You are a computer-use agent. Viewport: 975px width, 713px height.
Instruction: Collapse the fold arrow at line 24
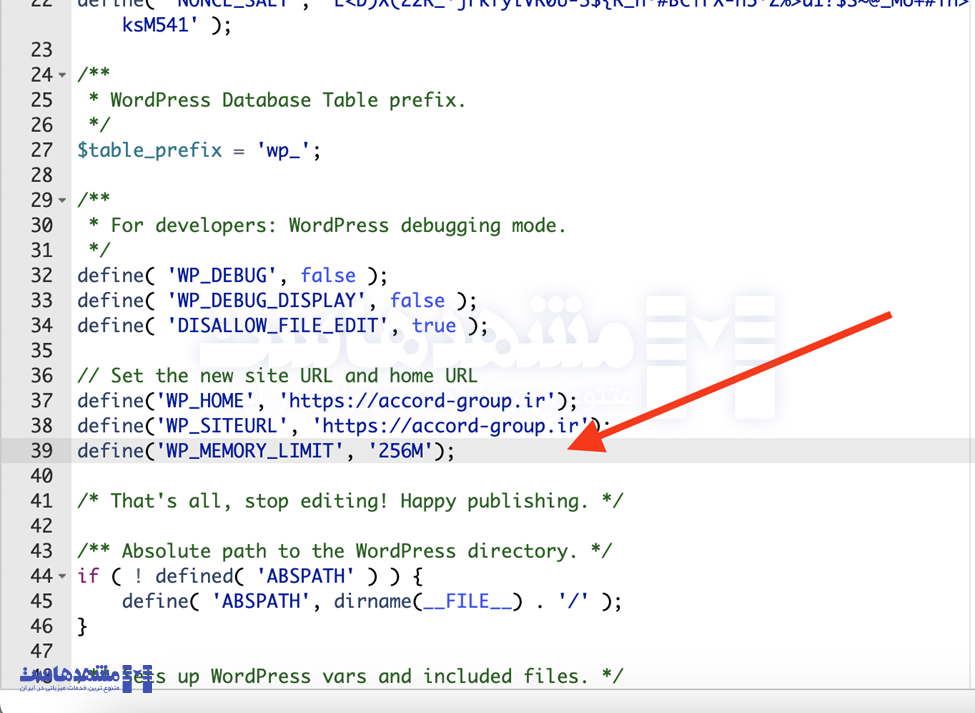point(62,76)
